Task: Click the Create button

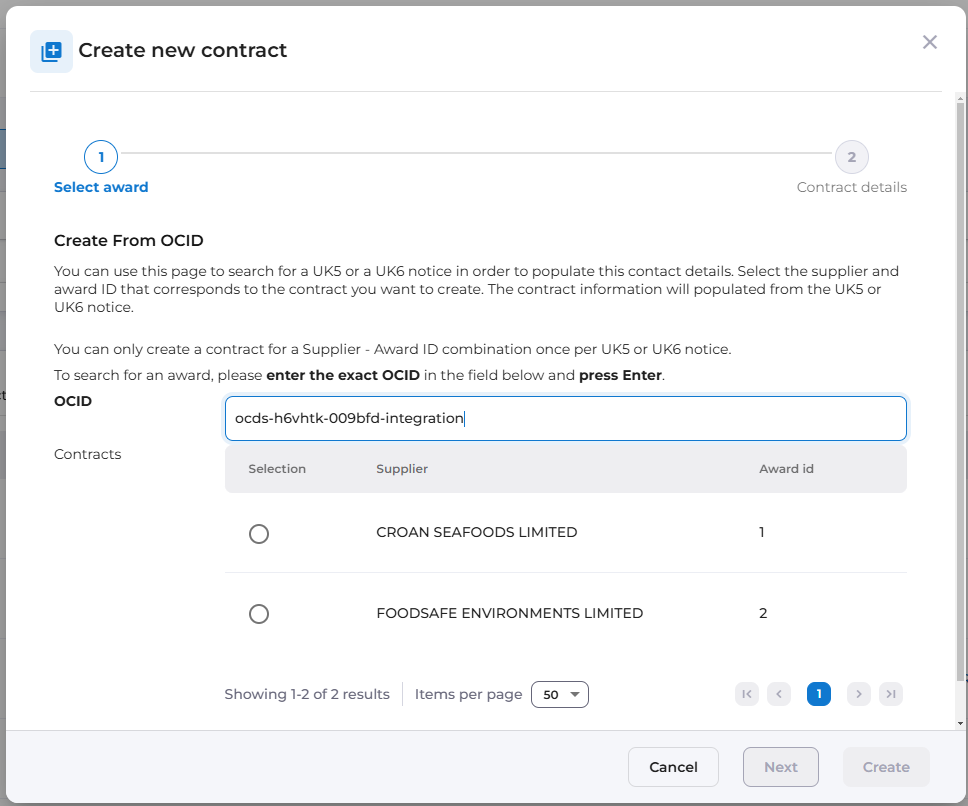Action: point(886,767)
